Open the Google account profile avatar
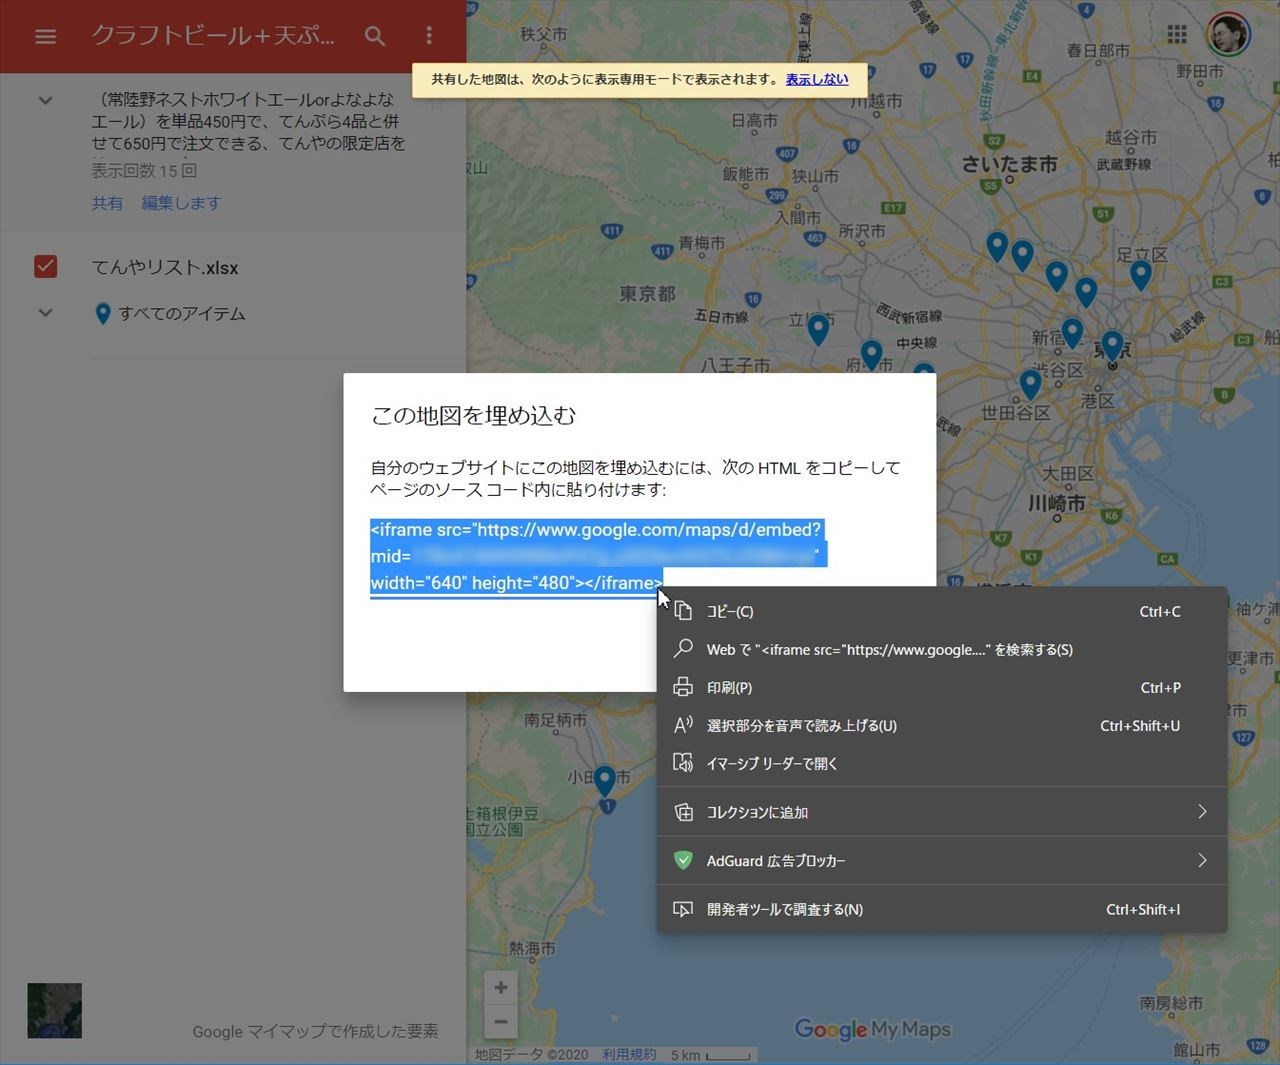The image size is (1280, 1065). (1229, 35)
